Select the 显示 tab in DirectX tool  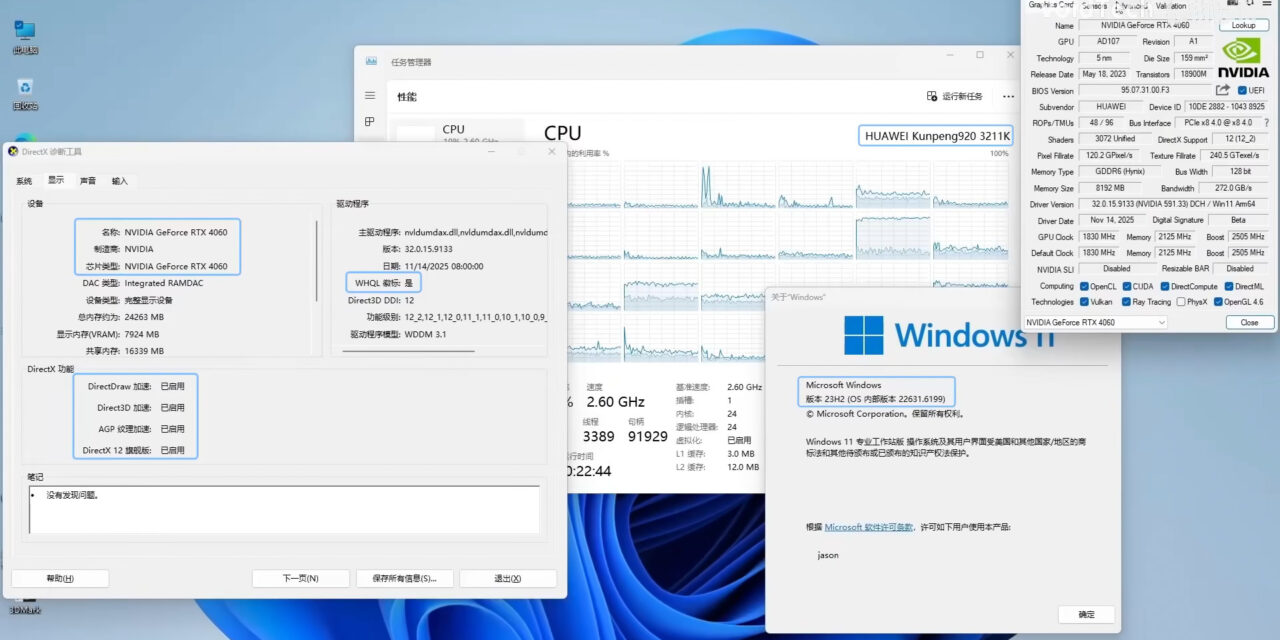(x=56, y=180)
